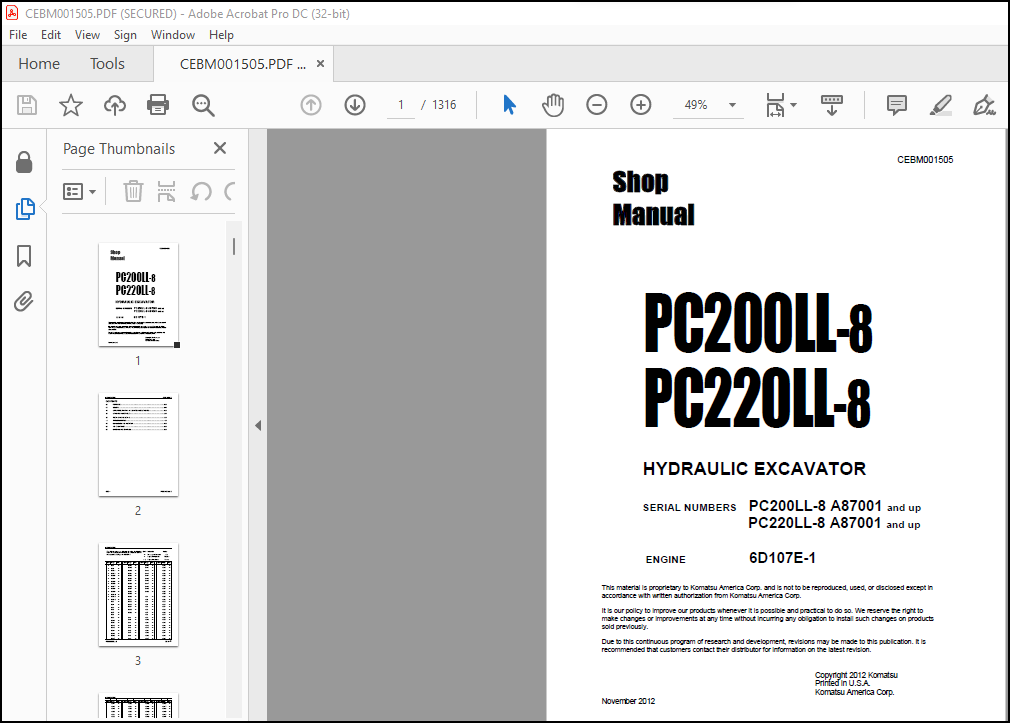This screenshot has width=1010, height=723.
Task: Zoom in with the plus button
Action: tap(640, 105)
